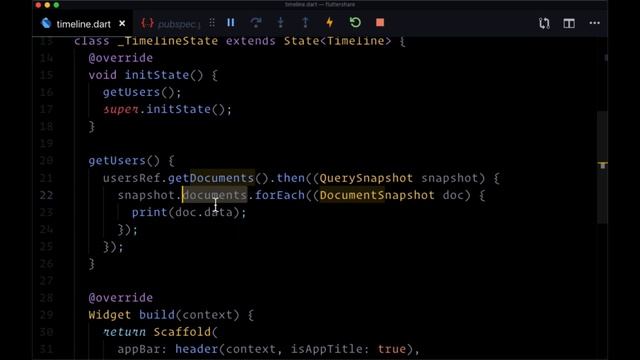
Task: Click print statement on line 23
Action: click(189, 212)
